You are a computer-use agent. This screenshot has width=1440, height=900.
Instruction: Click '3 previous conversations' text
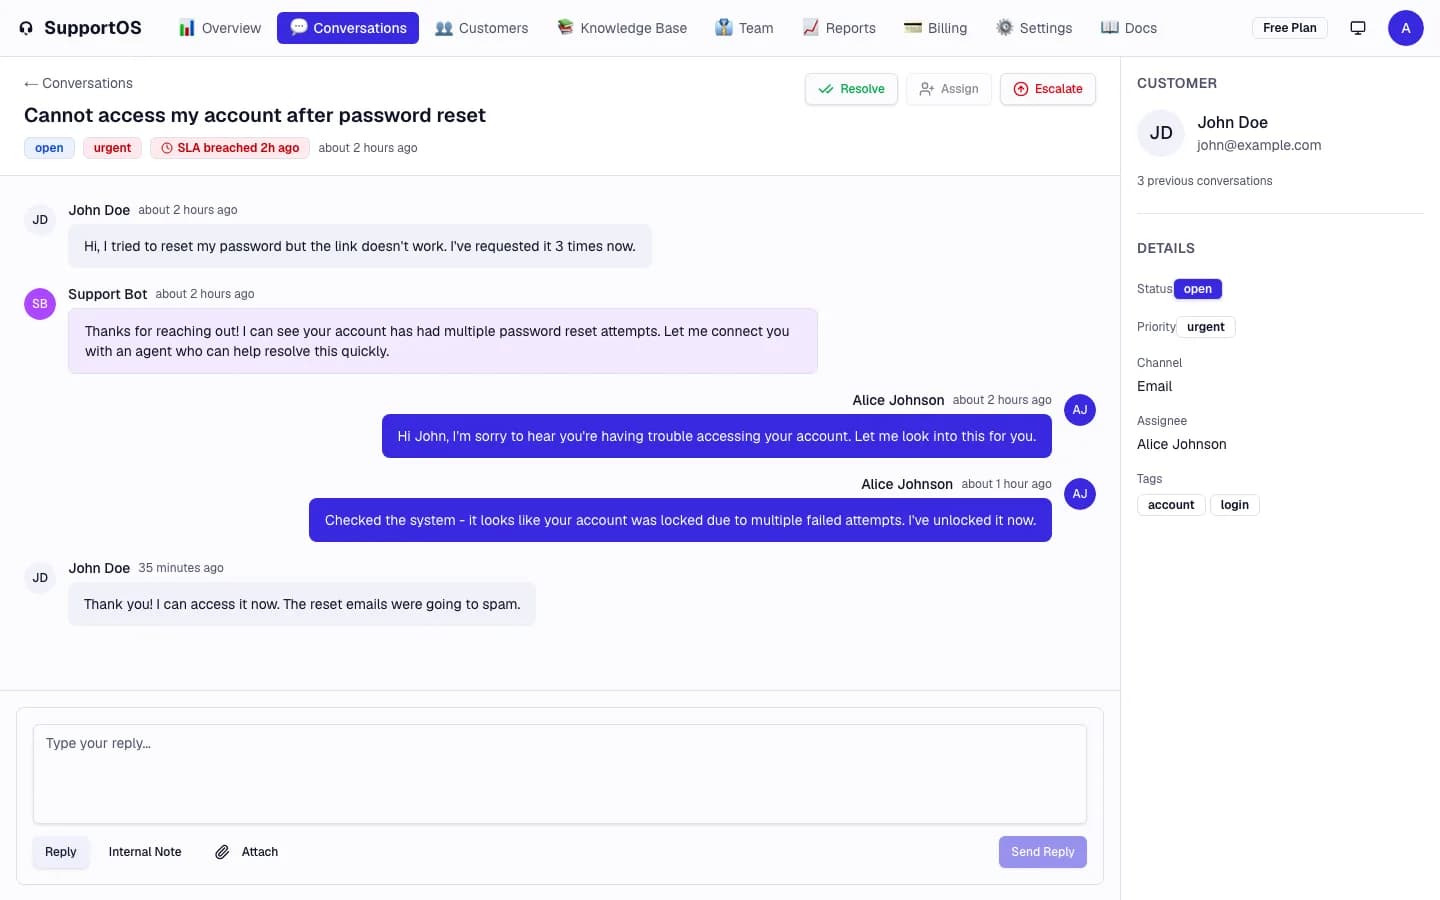(x=1205, y=181)
